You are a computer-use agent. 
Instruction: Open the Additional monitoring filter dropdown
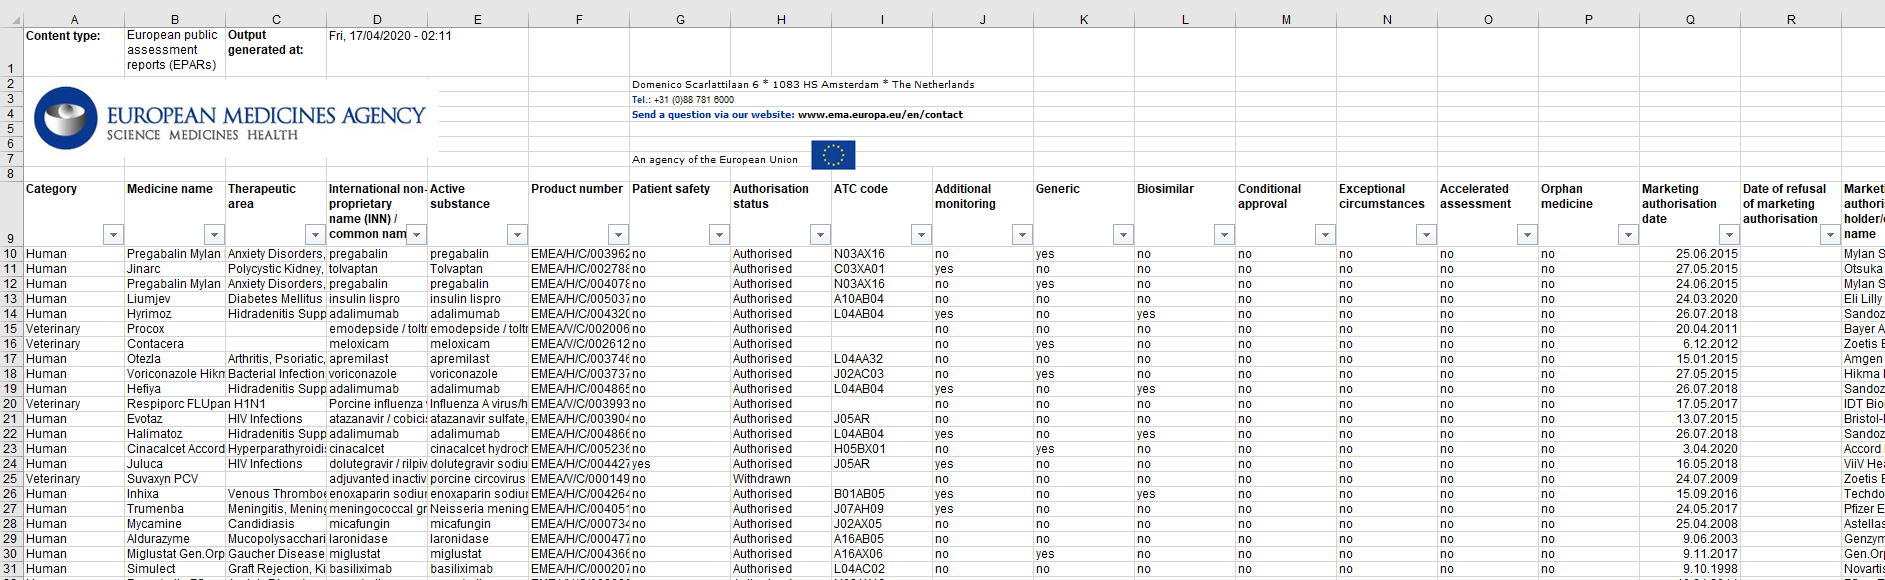[x=1022, y=235]
